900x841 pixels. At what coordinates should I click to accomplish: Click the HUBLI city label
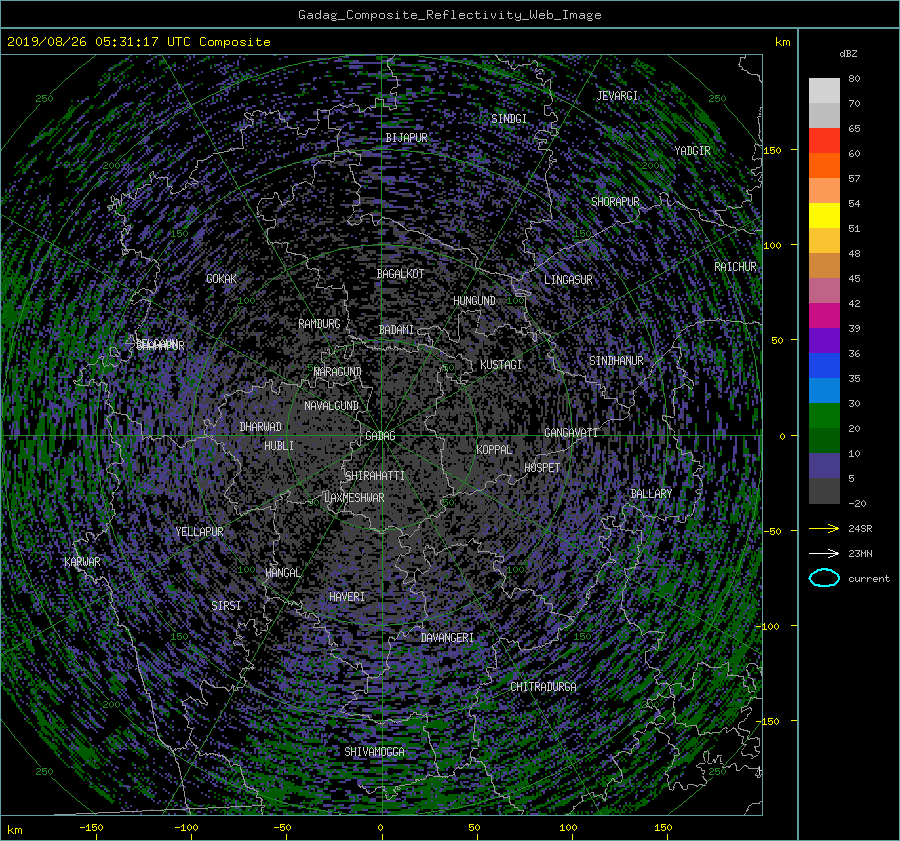click(278, 446)
